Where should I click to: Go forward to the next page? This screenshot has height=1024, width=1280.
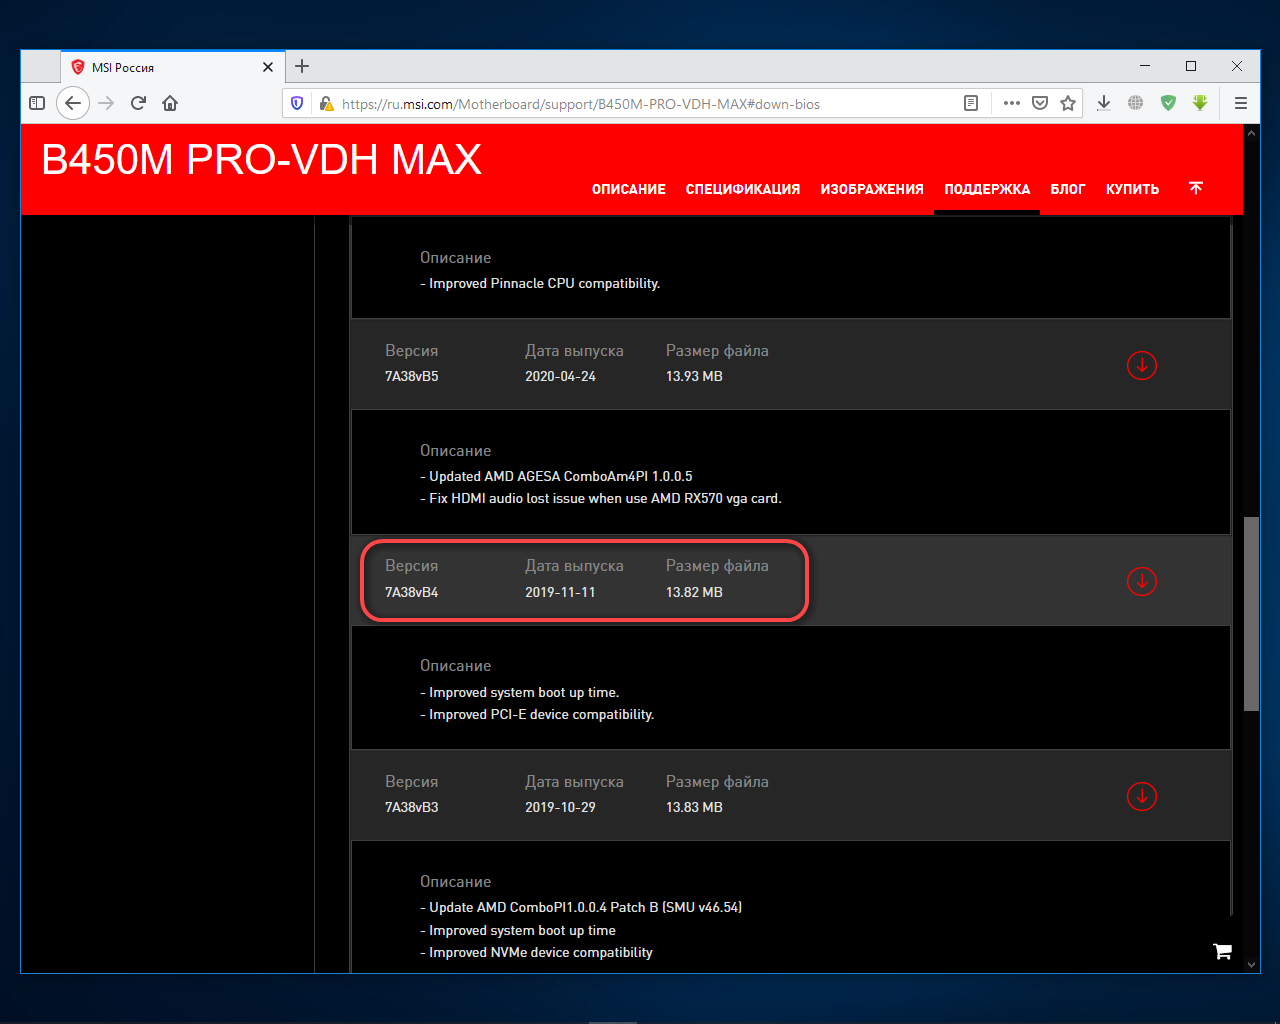coord(106,103)
